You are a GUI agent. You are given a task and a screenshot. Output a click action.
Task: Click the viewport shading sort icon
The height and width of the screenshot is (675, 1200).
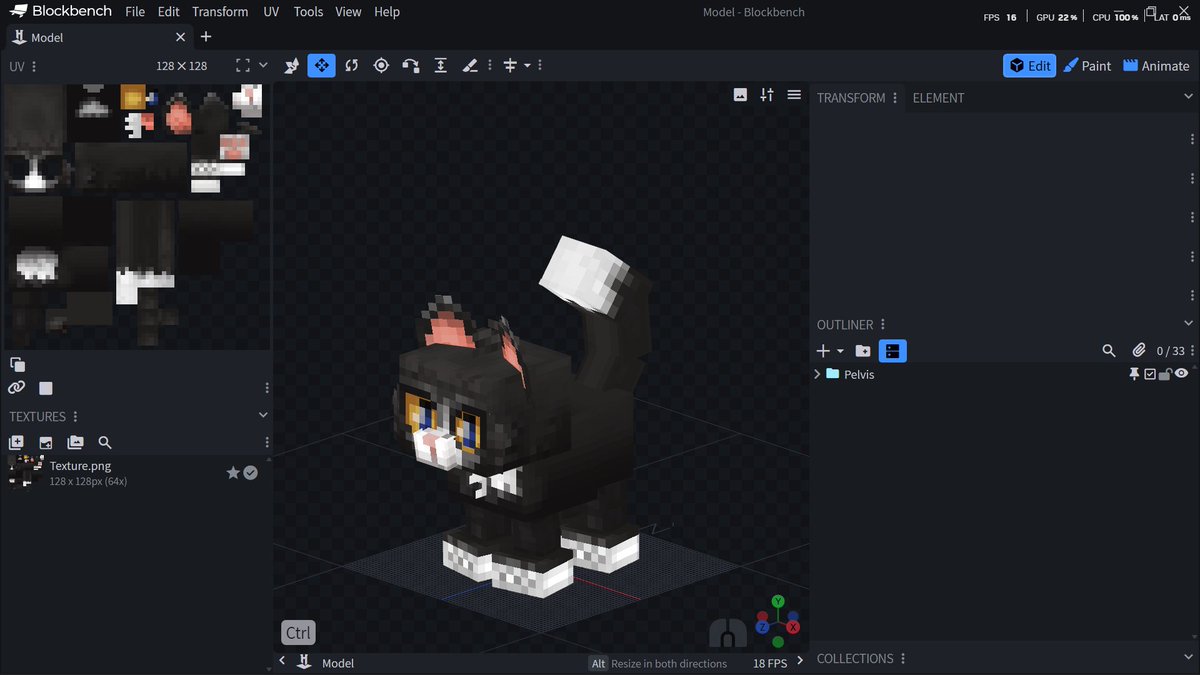click(767, 95)
